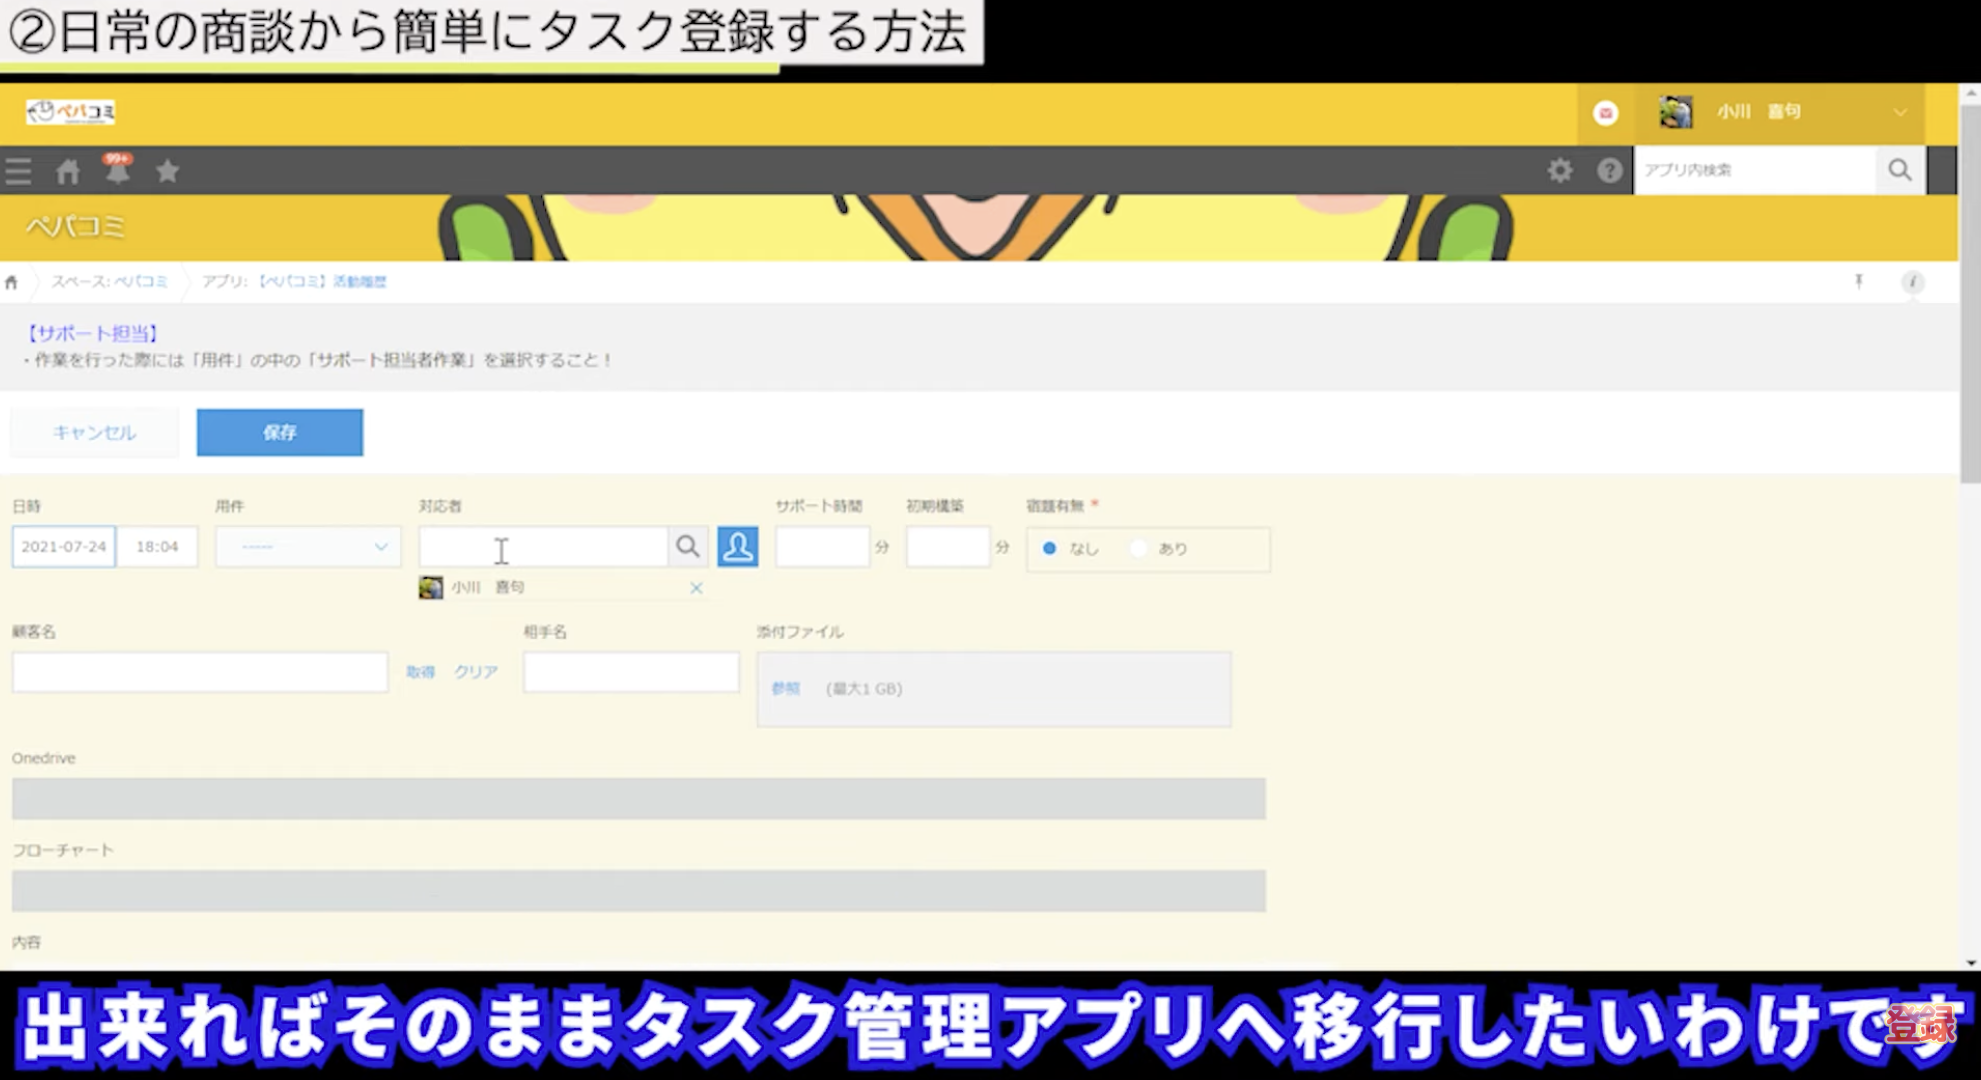The image size is (1981, 1080).
Task: Expand the user account menu chevron
Action: (1899, 112)
